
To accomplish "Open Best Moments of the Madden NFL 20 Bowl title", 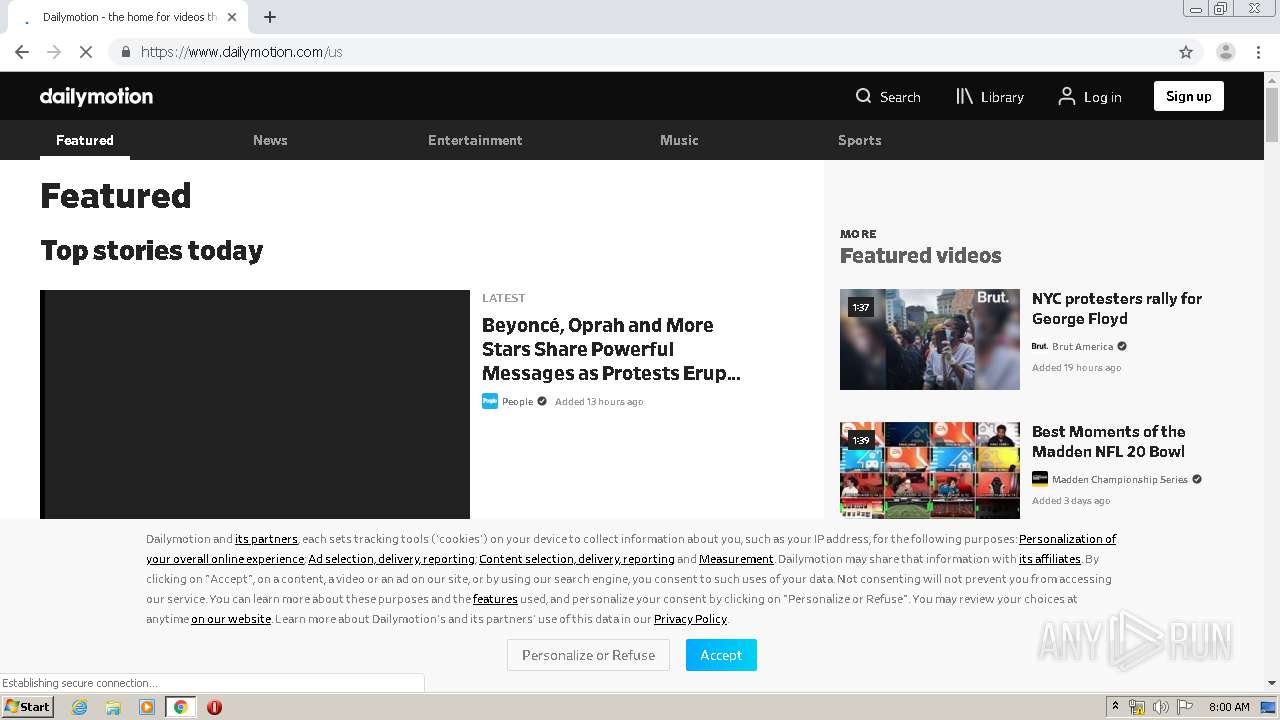I will 1109,441.
